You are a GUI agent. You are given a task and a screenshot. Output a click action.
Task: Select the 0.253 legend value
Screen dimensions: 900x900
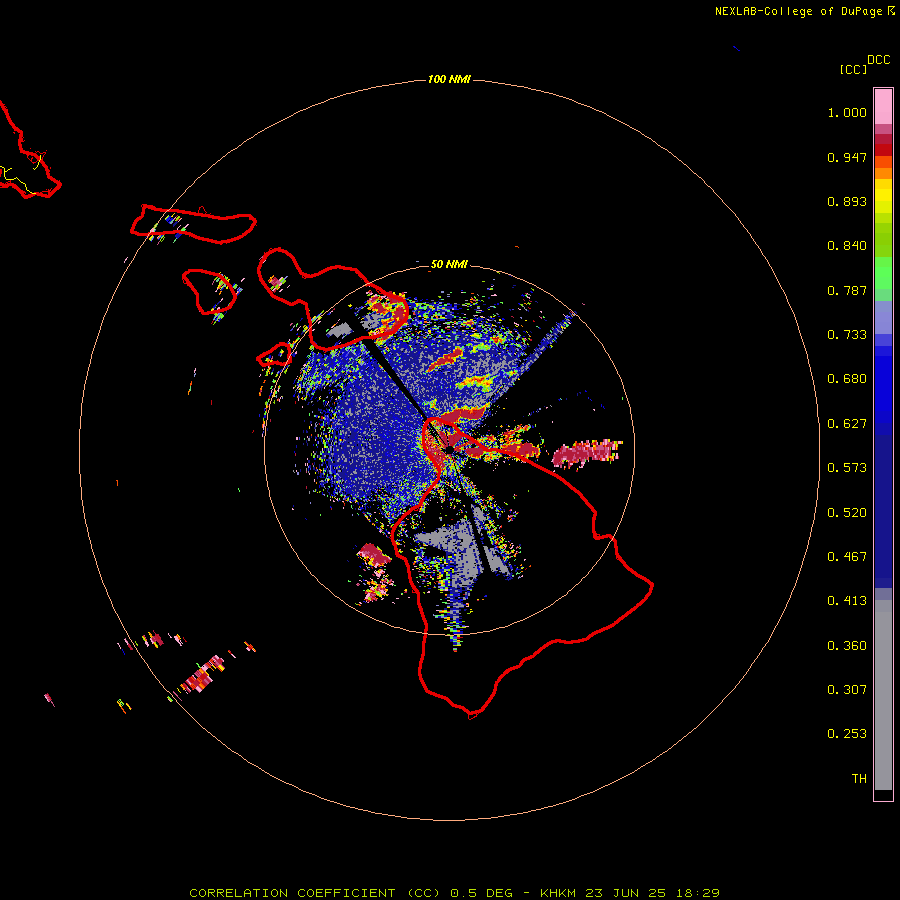[x=847, y=734]
